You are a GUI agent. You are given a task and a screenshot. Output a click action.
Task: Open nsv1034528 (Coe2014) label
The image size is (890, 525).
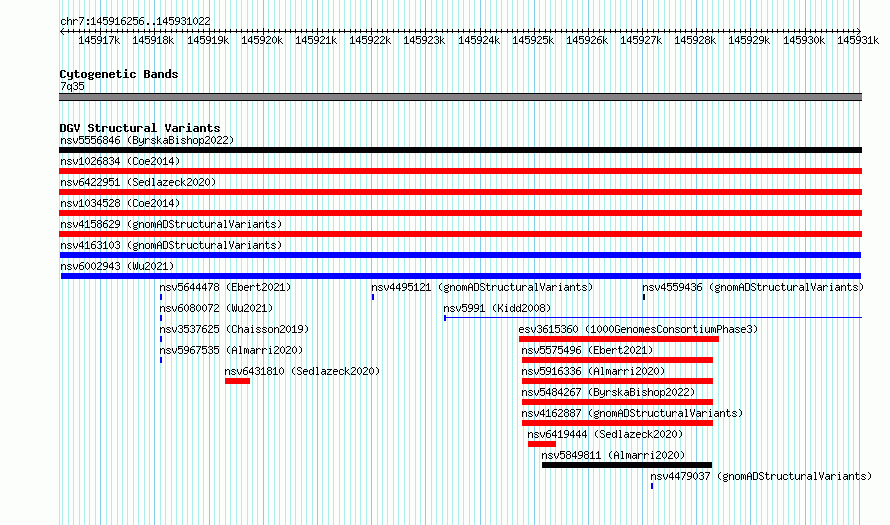(120, 203)
